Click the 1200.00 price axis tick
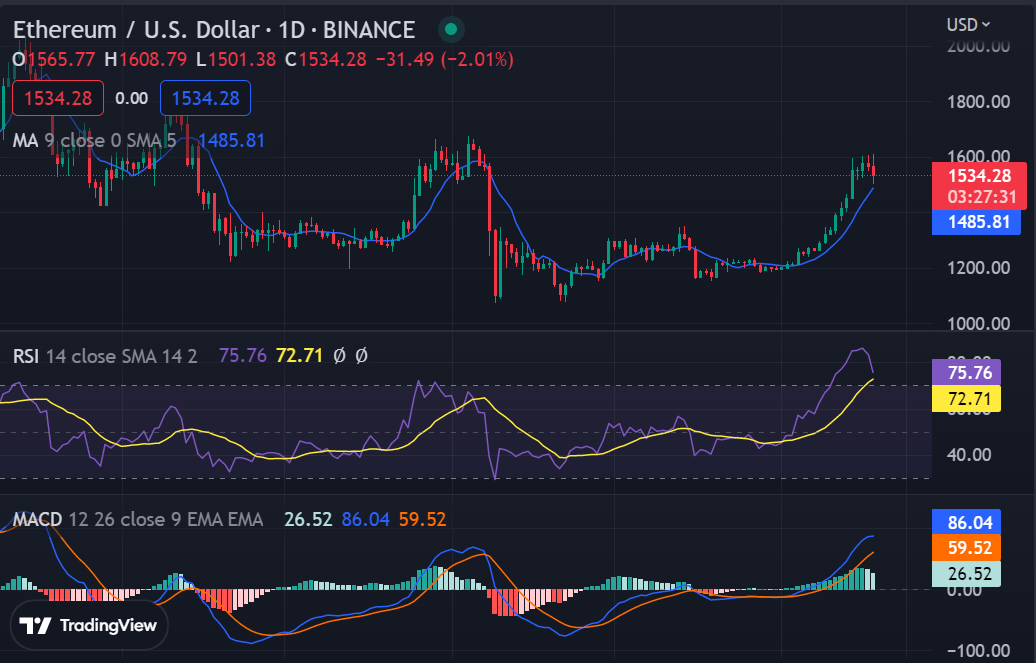The image size is (1036, 663). (979, 268)
